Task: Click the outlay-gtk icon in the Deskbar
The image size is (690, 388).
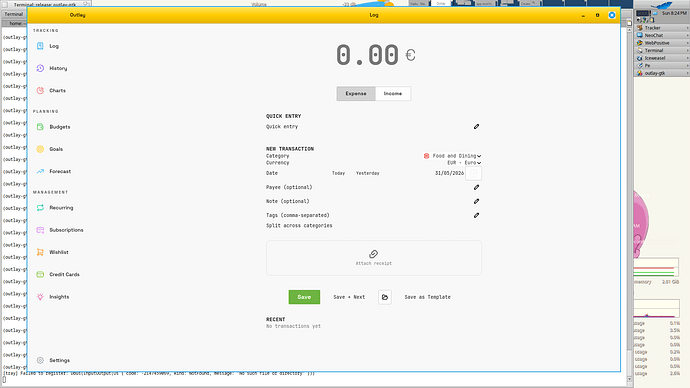Action: pos(640,73)
